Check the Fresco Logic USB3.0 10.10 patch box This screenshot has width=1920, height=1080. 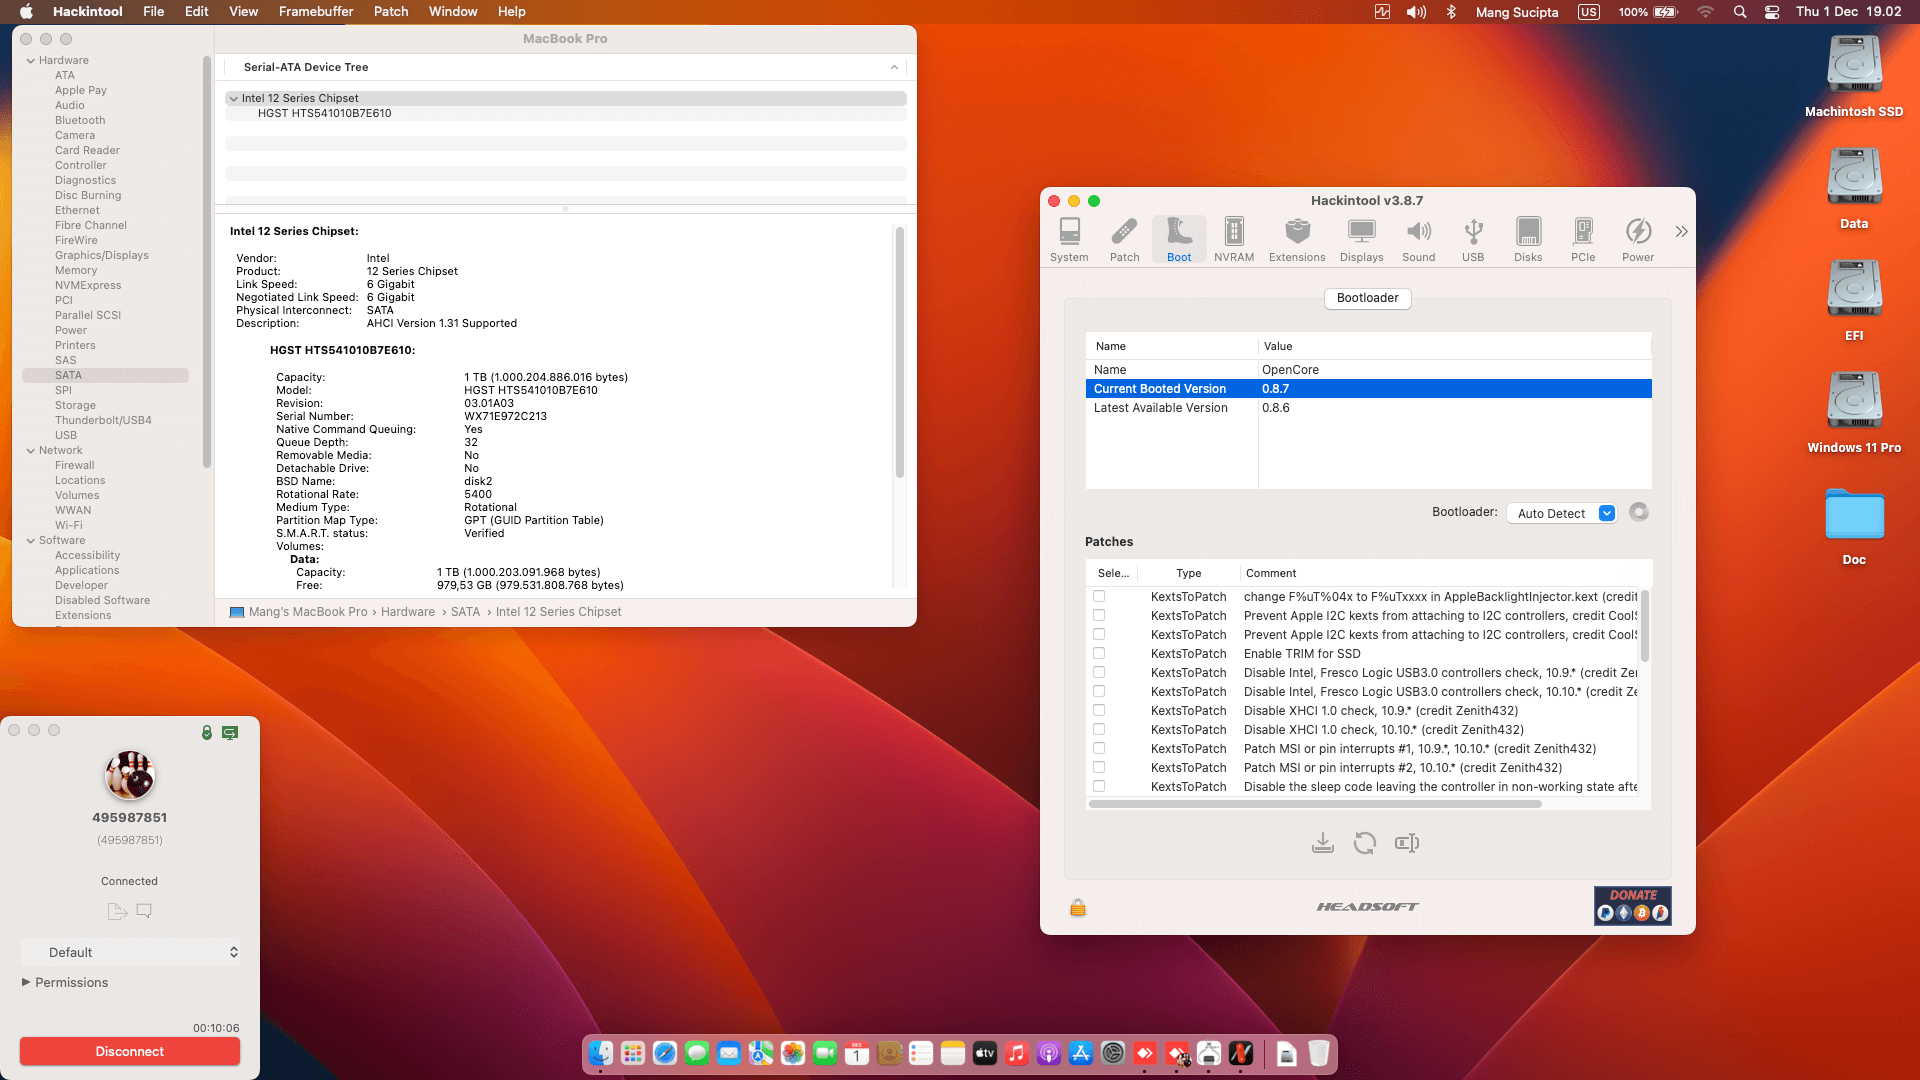(x=1099, y=691)
